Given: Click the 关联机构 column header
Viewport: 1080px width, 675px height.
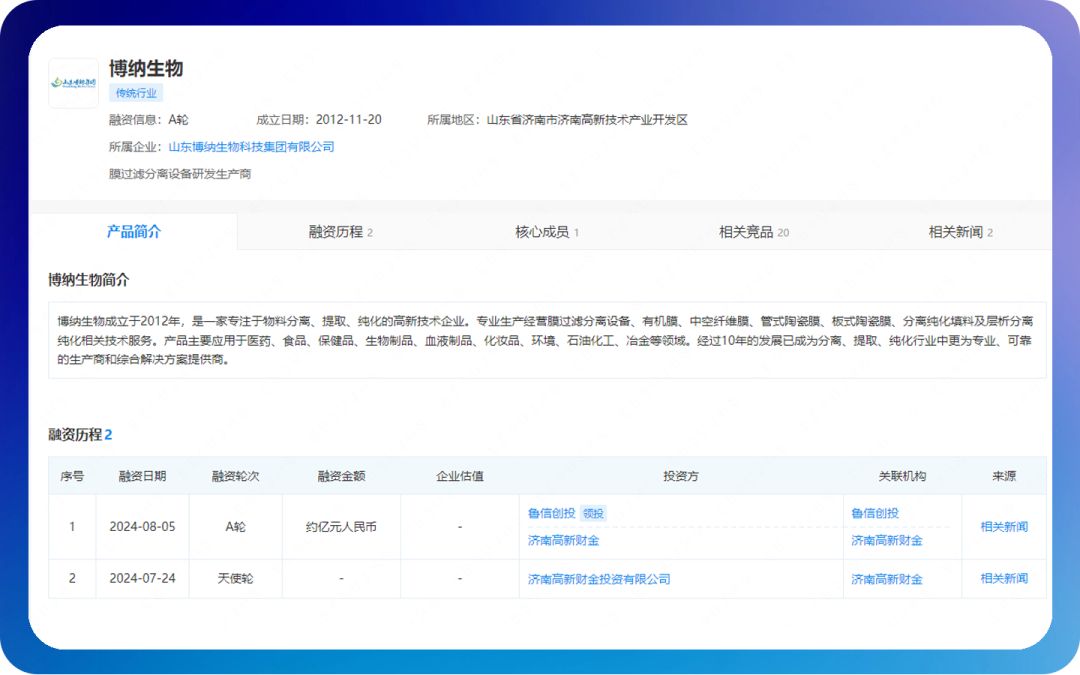Looking at the screenshot, I should click(x=902, y=476).
